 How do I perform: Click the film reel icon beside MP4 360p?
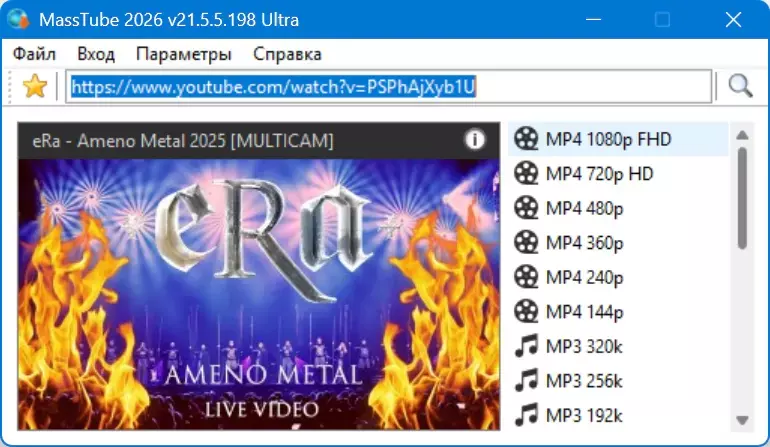pyautogui.click(x=526, y=243)
